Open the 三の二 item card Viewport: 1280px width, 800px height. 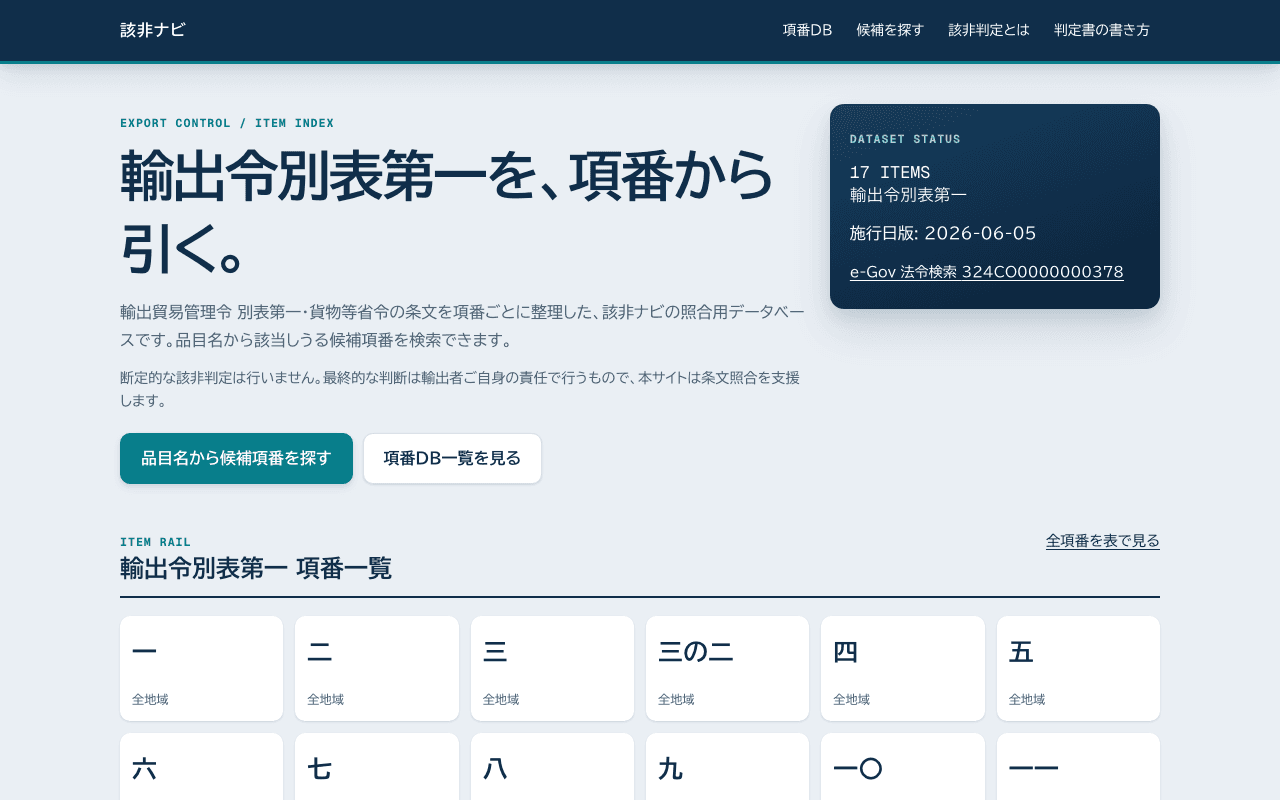[727, 668]
